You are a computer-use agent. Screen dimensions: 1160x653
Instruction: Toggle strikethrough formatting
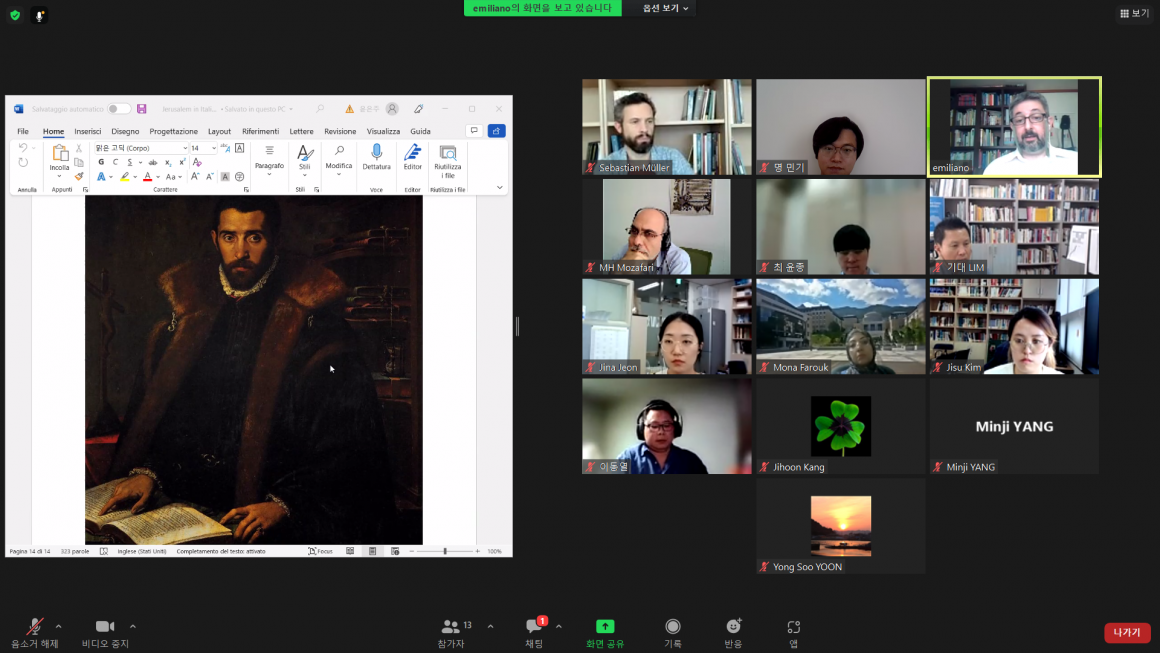tap(152, 162)
